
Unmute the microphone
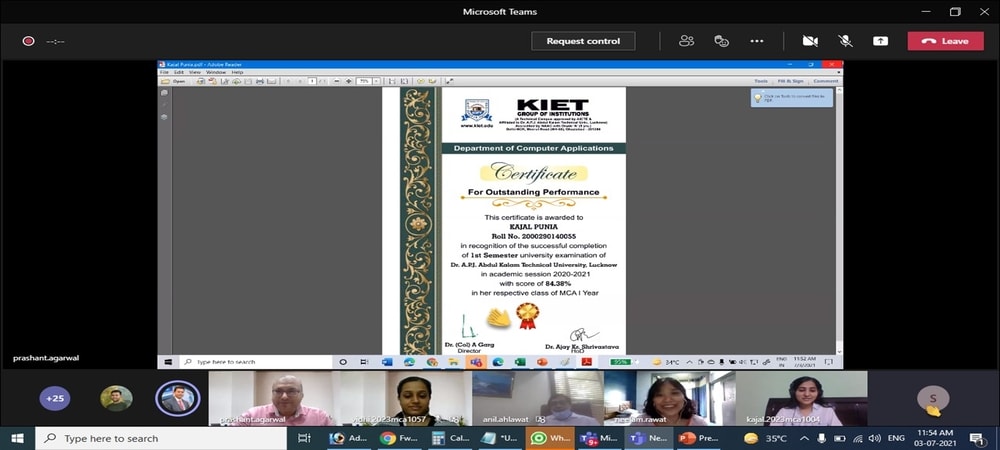point(845,41)
